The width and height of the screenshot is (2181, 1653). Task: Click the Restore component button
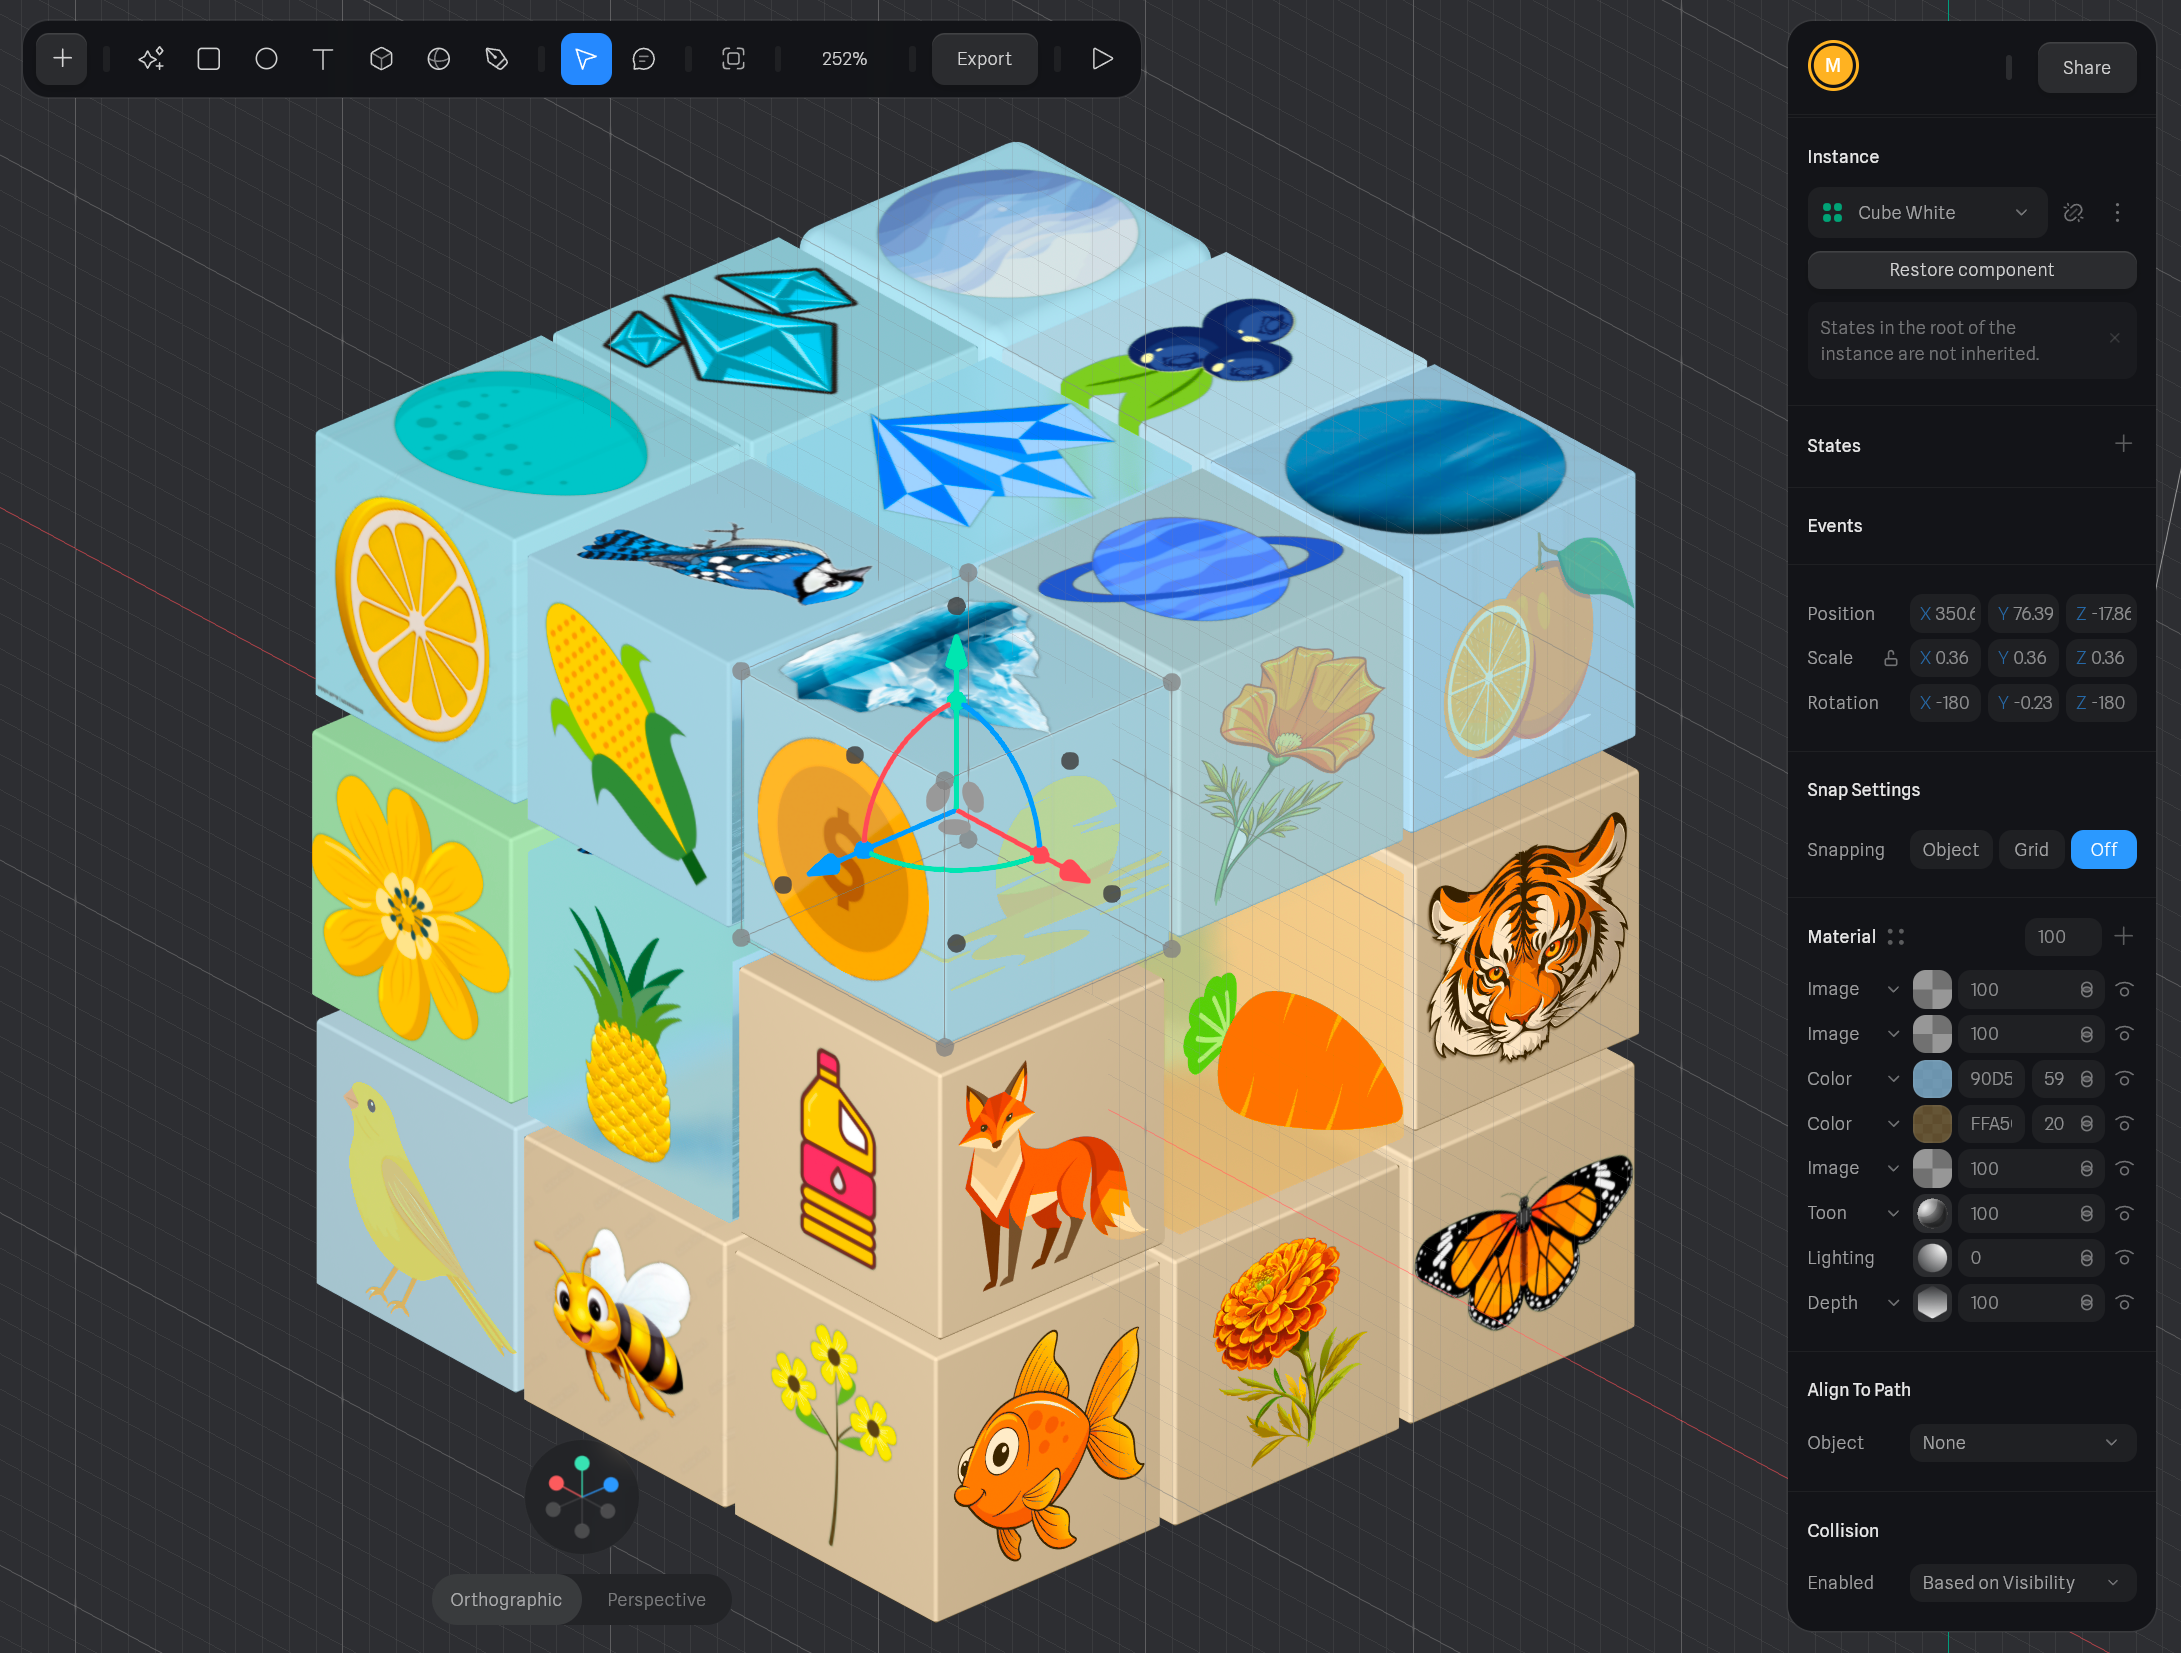point(1971,269)
